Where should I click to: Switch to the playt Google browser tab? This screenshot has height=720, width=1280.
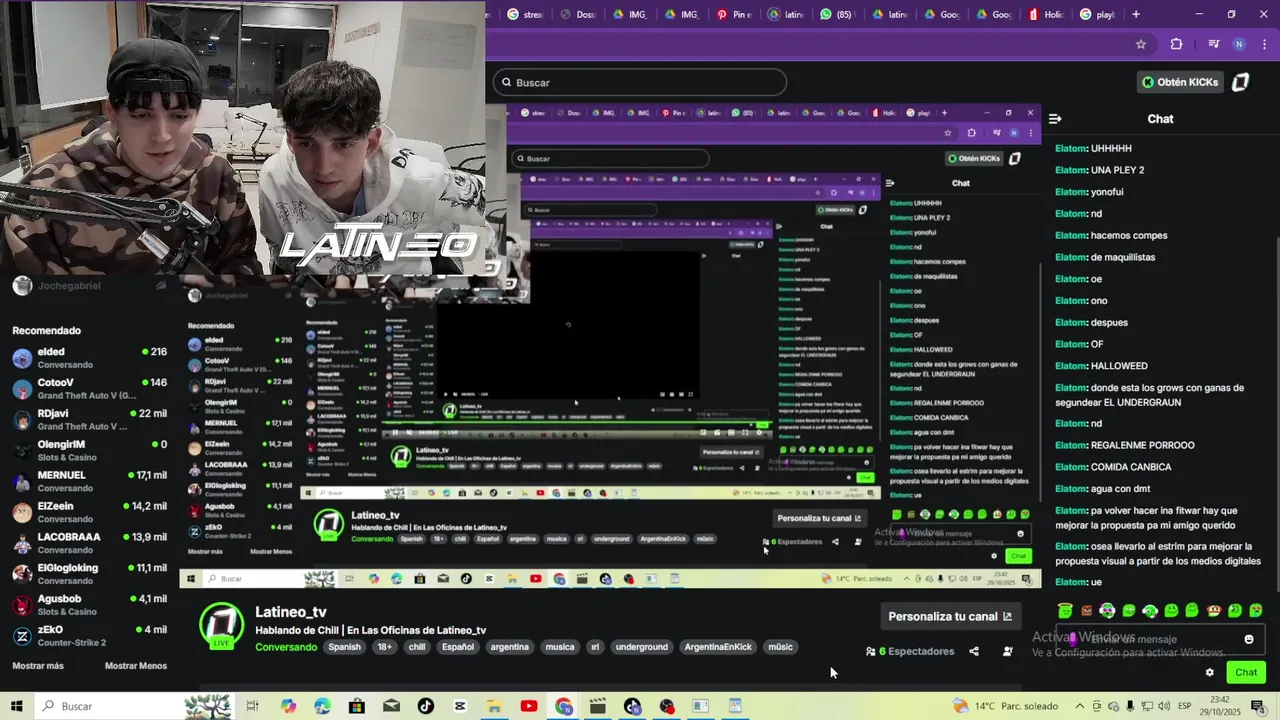pyautogui.click(x=1097, y=14)
